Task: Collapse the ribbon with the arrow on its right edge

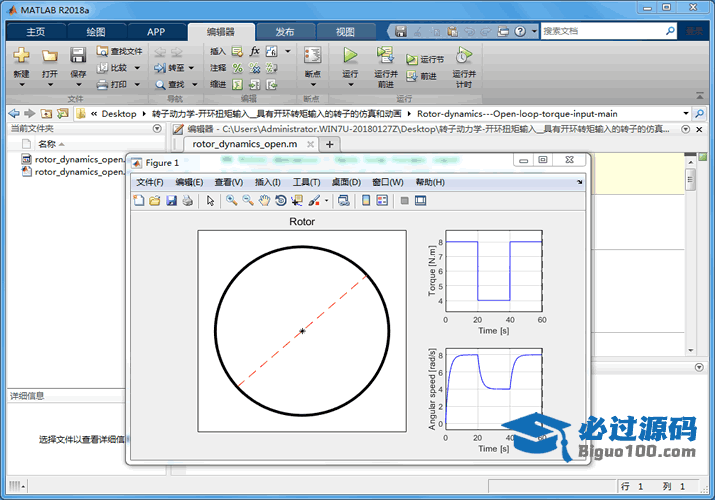Action: tap(700, 96)
